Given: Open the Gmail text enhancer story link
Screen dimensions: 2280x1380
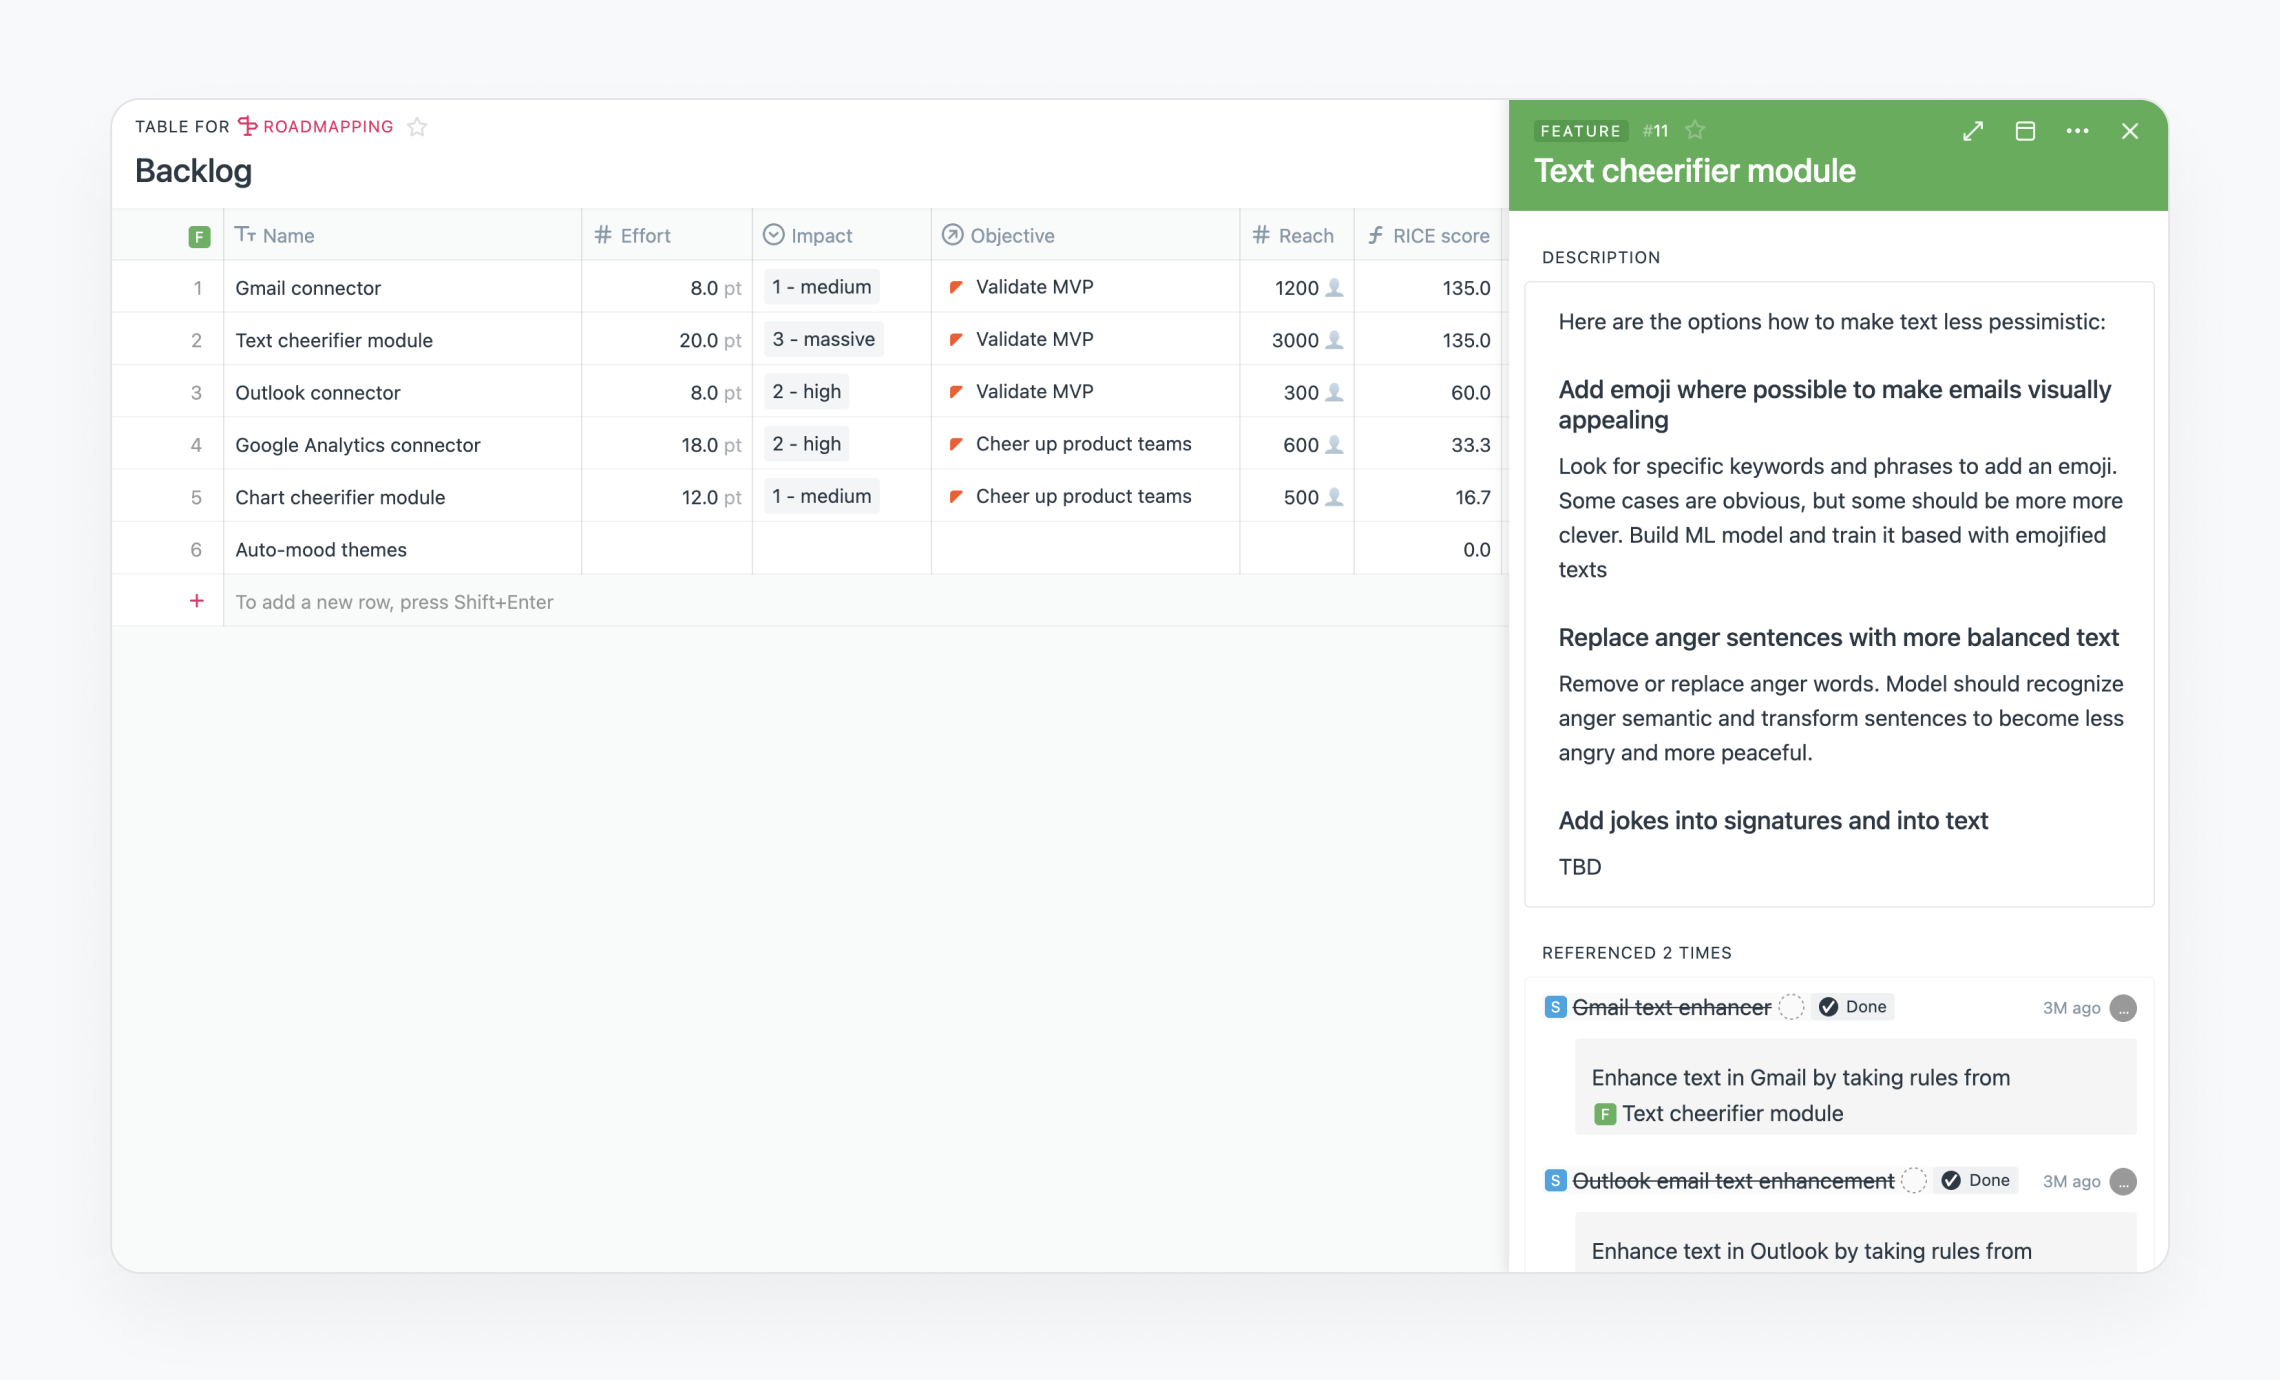Looking at the screenshot, I should coord(1671,1007).
